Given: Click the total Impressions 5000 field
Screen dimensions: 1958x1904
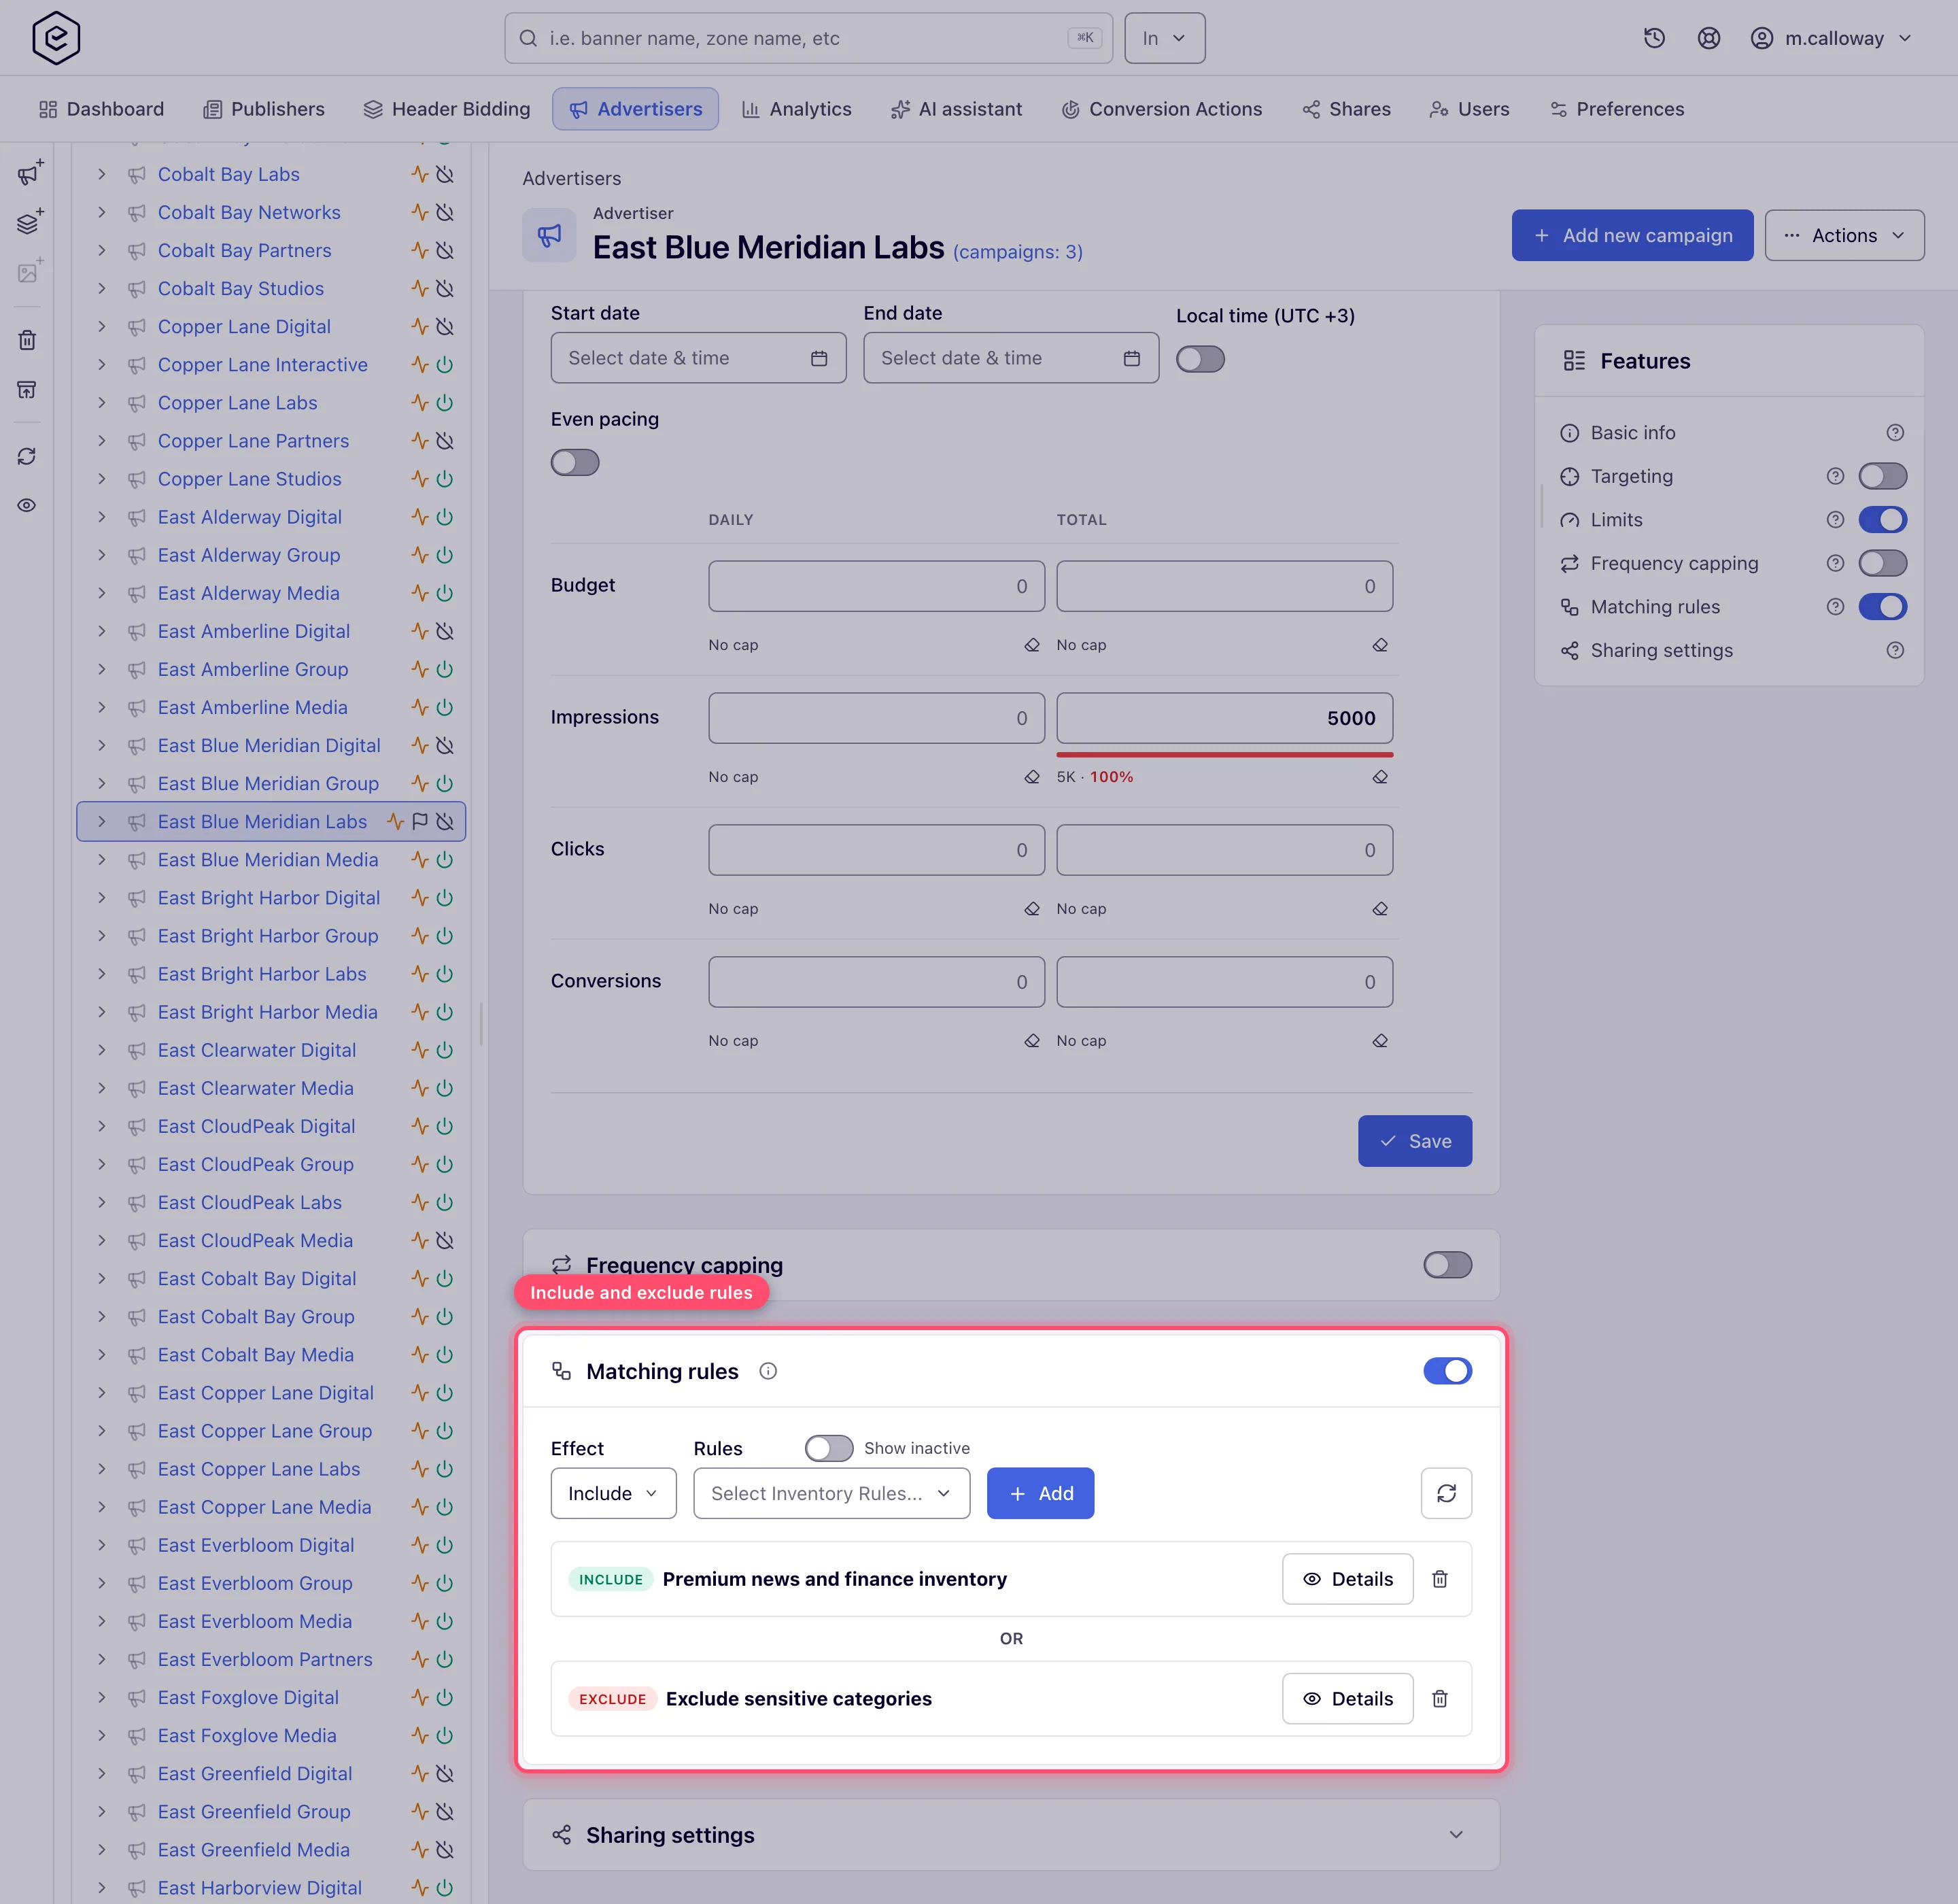Looking at the screenshot, I should [1224, 718].
